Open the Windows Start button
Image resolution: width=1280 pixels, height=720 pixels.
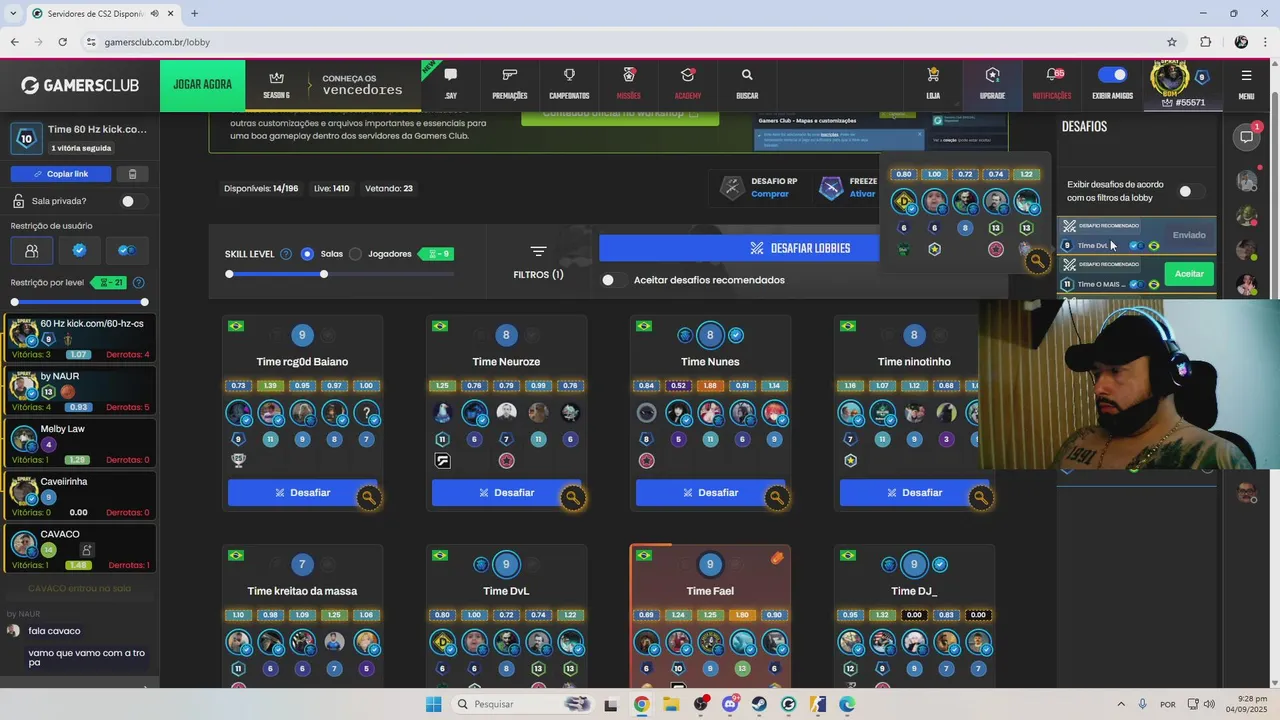coord(433,704)
